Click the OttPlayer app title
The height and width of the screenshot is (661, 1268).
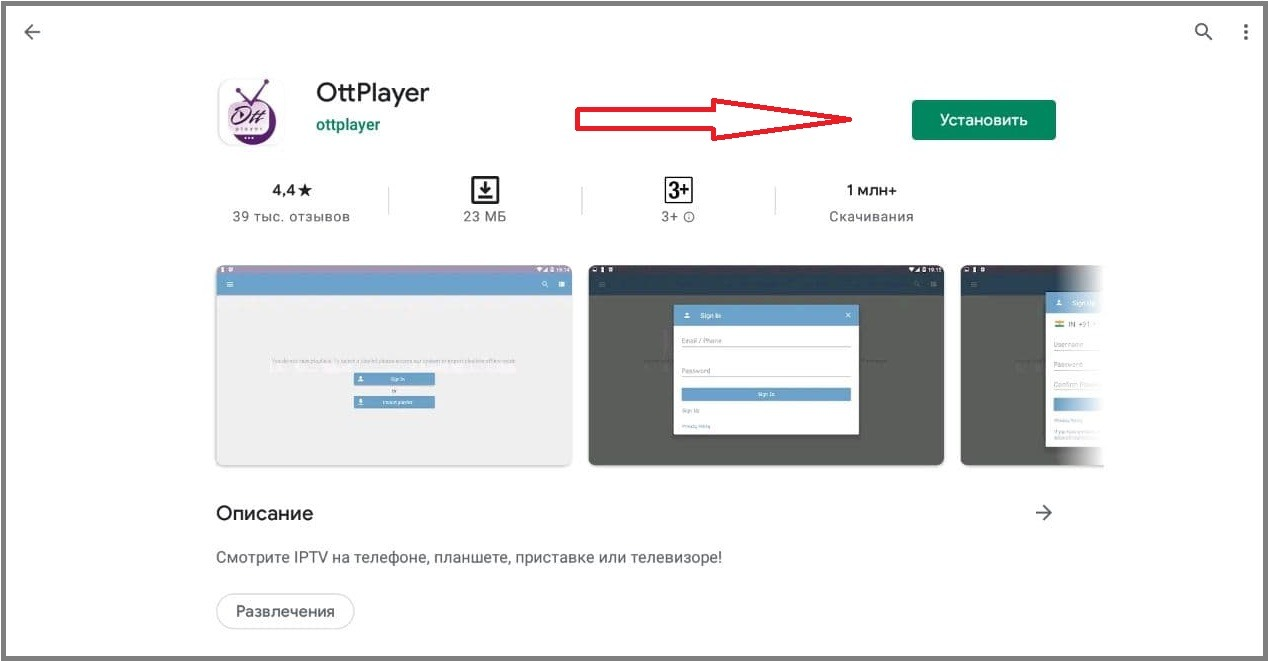(x=372, y=93)
